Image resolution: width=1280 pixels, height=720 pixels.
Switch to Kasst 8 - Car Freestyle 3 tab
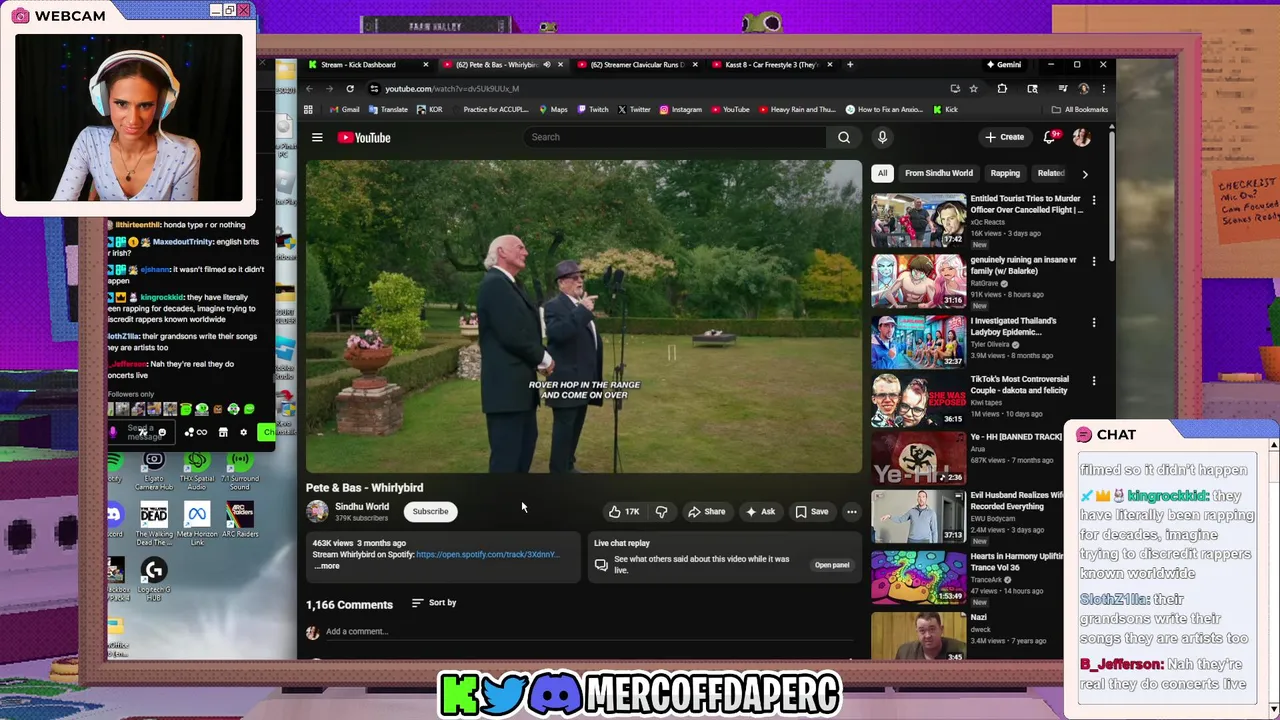[x=773, y=65]
